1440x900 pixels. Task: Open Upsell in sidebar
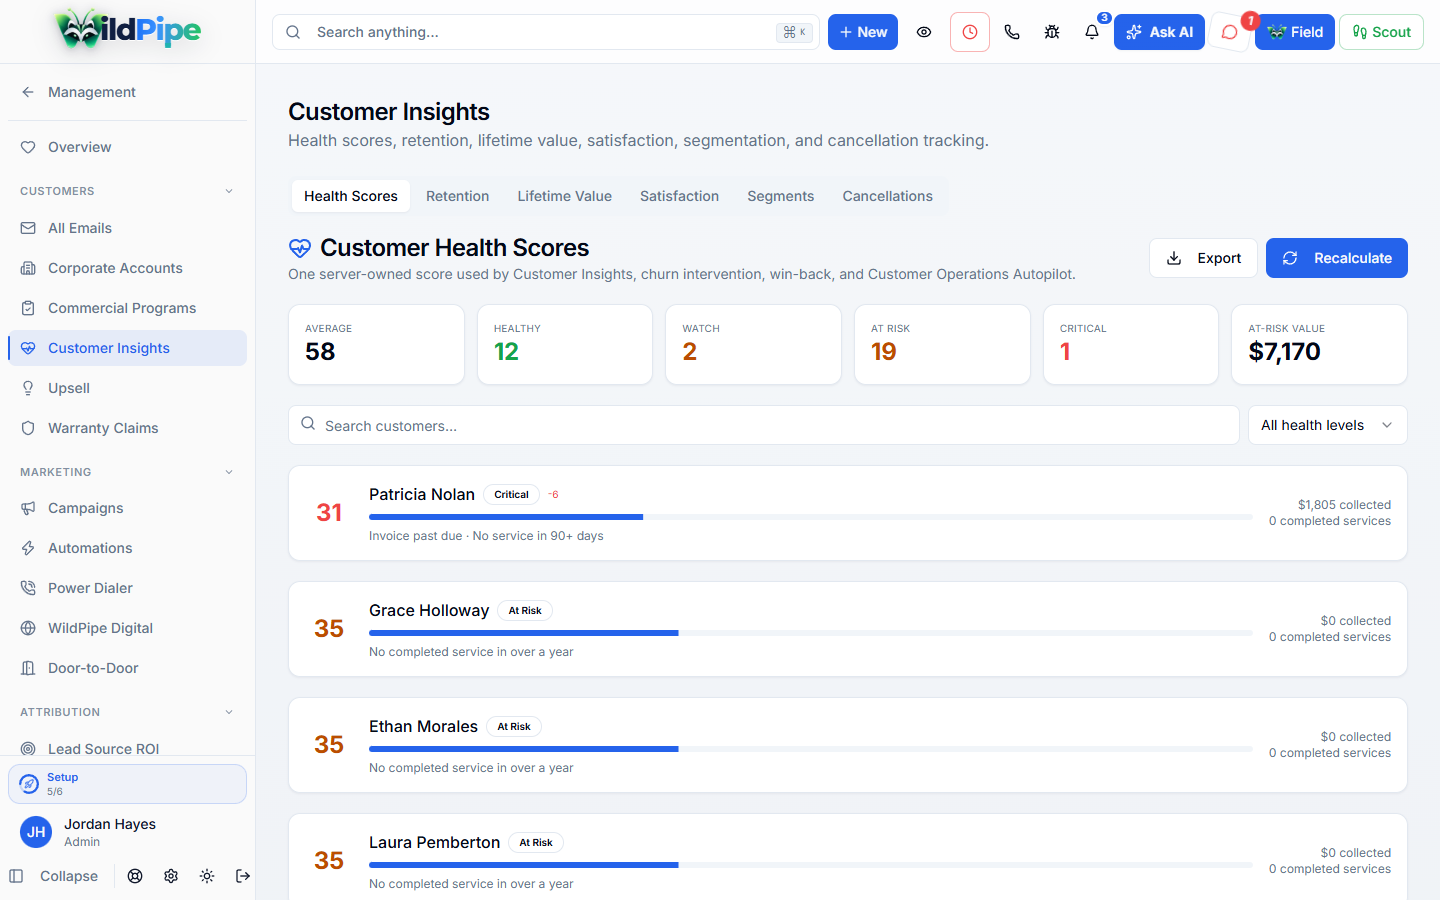pos(127,388)
